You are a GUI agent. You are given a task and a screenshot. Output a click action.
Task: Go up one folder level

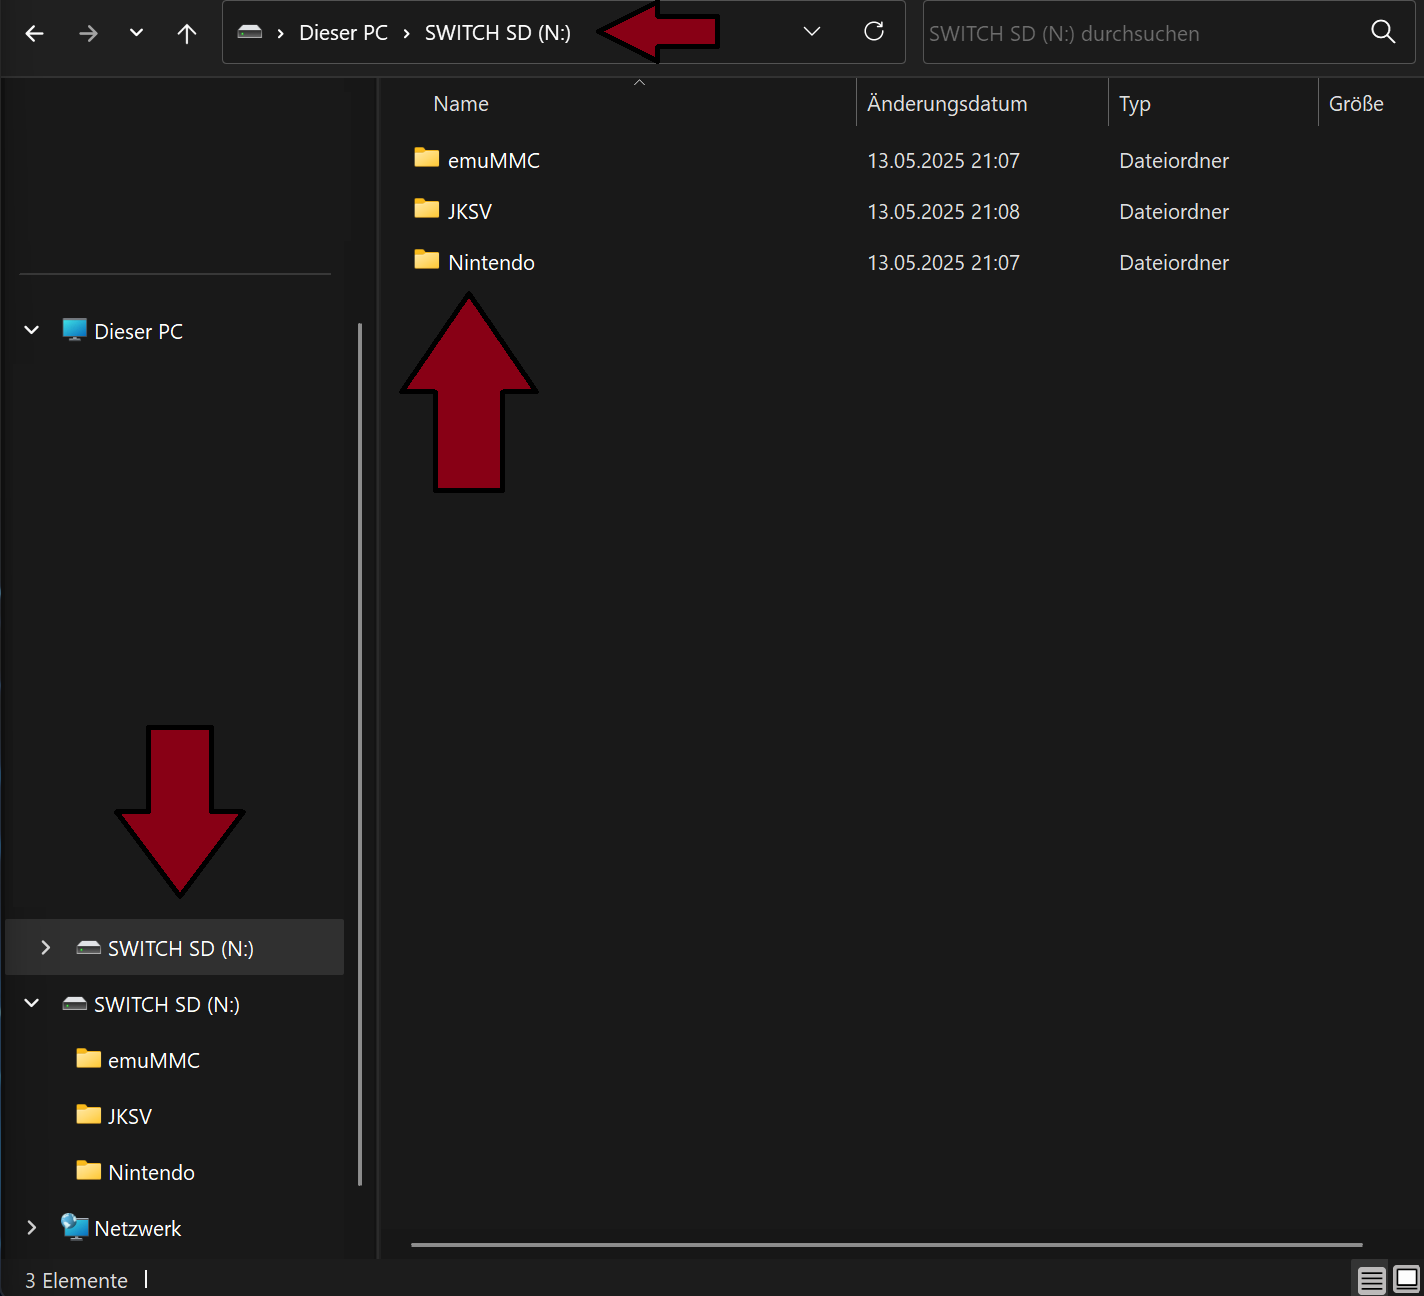[x=186, y=33]
